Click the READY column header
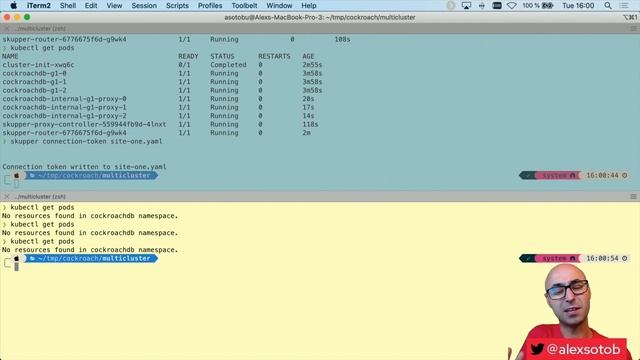The image size is (640, 360). (x=188, y=56)
